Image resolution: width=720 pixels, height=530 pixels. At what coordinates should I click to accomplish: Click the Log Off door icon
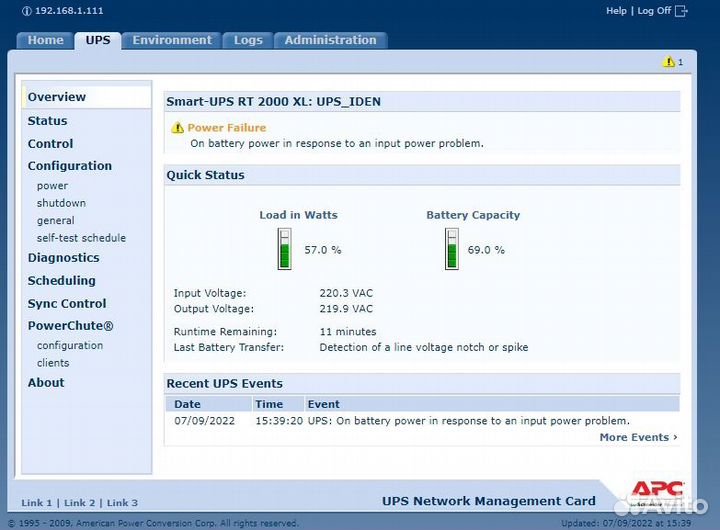[x=682, y=11]
